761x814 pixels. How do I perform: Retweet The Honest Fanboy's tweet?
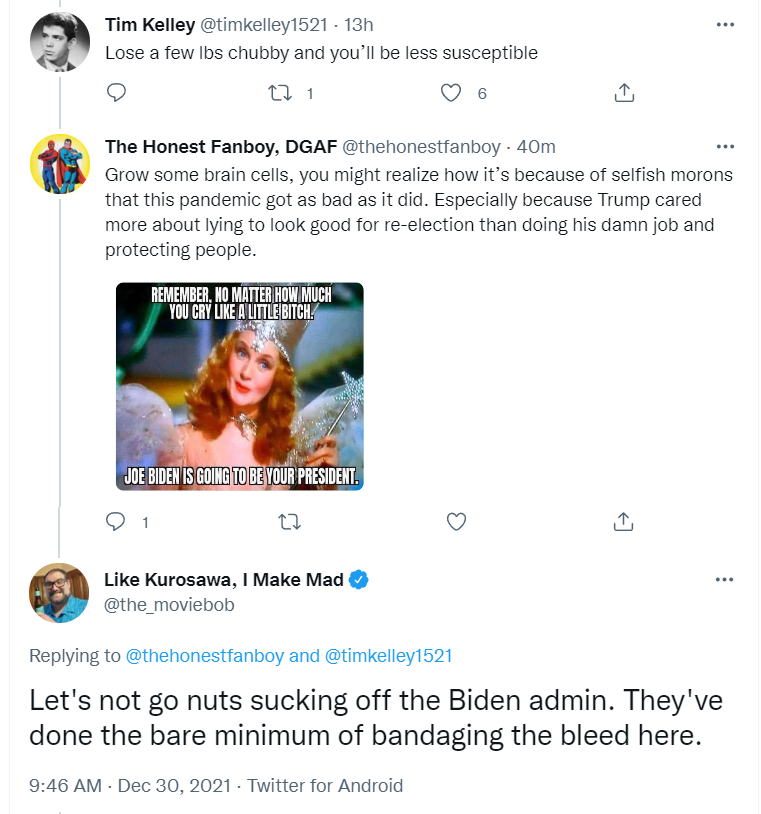pyautogui.click(x=290, y=521)
